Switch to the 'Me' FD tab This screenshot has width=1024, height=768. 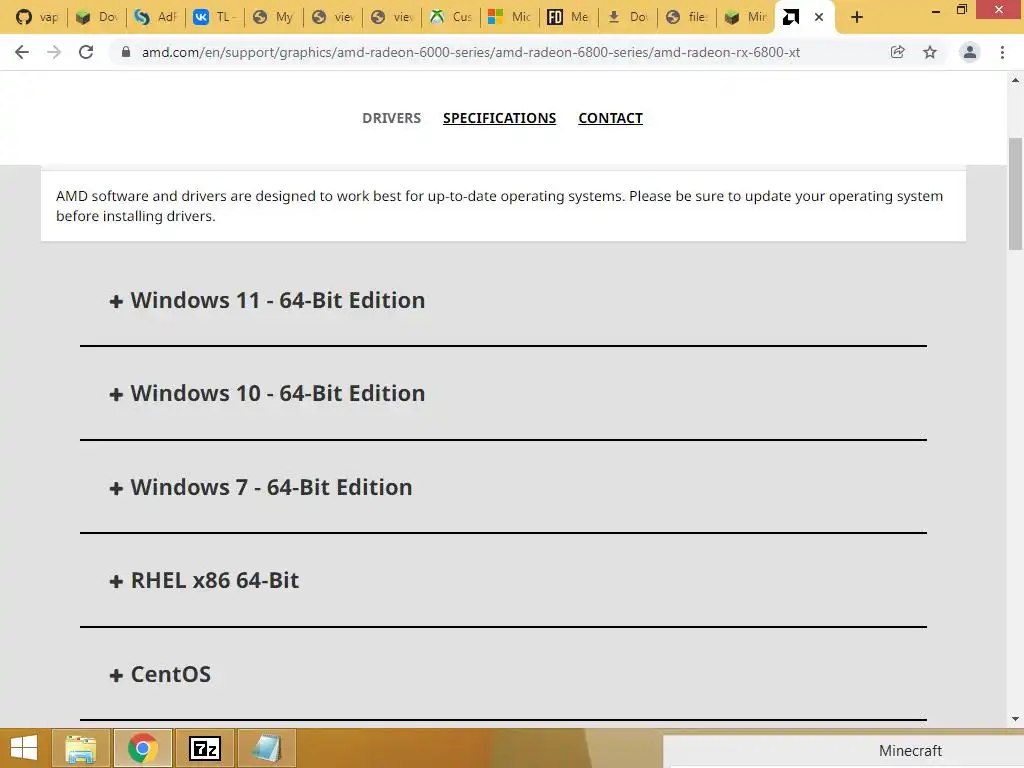[568, 17]
